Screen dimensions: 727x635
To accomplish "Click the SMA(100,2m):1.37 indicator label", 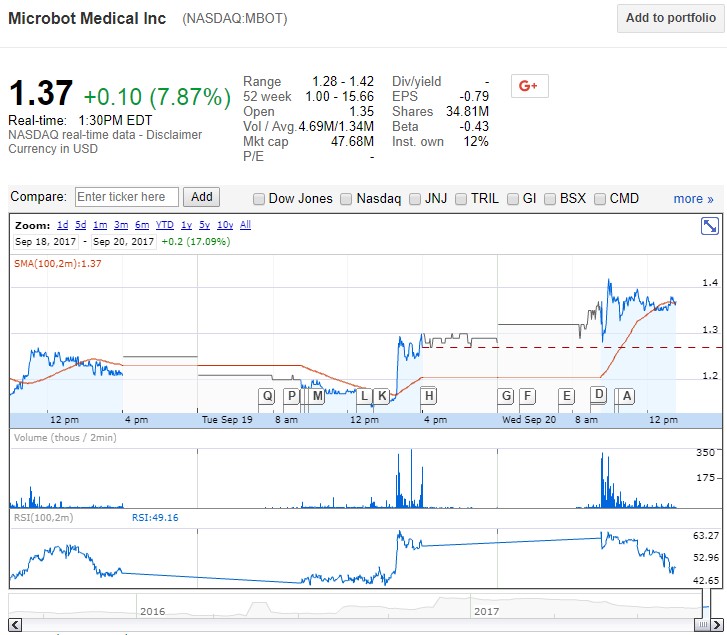I will pyautogui.click(x=57, y=264).
